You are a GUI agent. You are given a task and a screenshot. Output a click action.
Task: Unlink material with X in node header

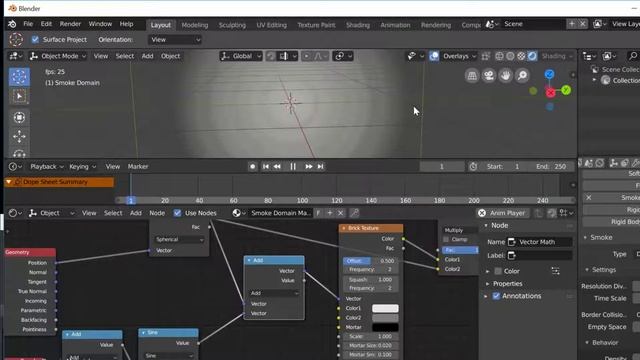(x=340, y=213)
